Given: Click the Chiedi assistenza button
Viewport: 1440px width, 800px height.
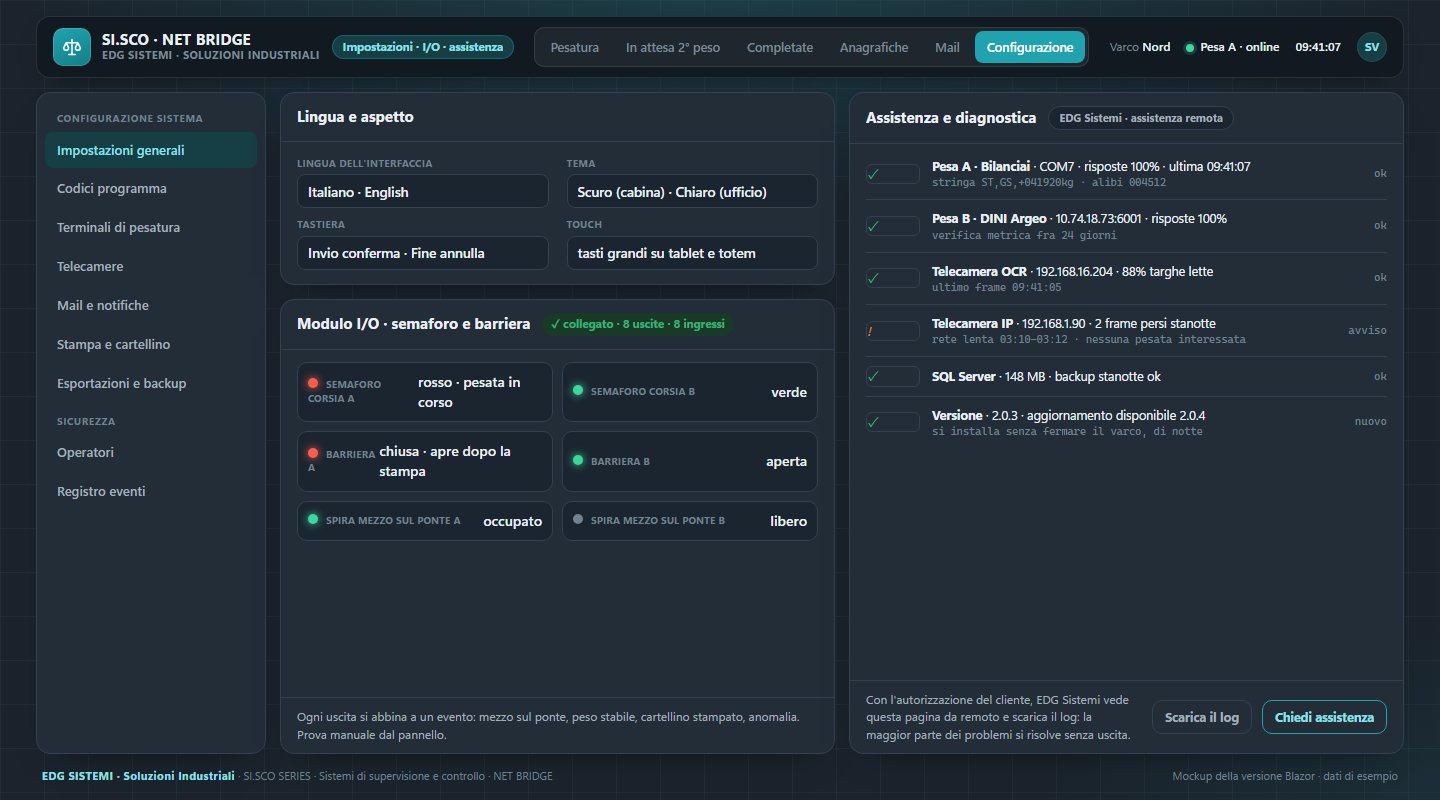Looking at the screenshot, I should click(1324, 717).
